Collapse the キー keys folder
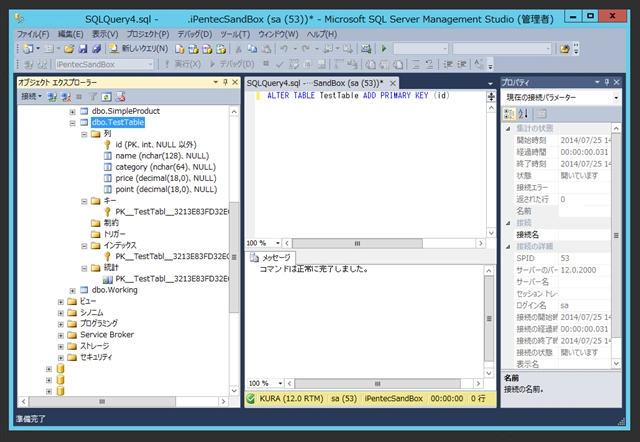The height and width of the screenshot is (442, 640). 84,201
